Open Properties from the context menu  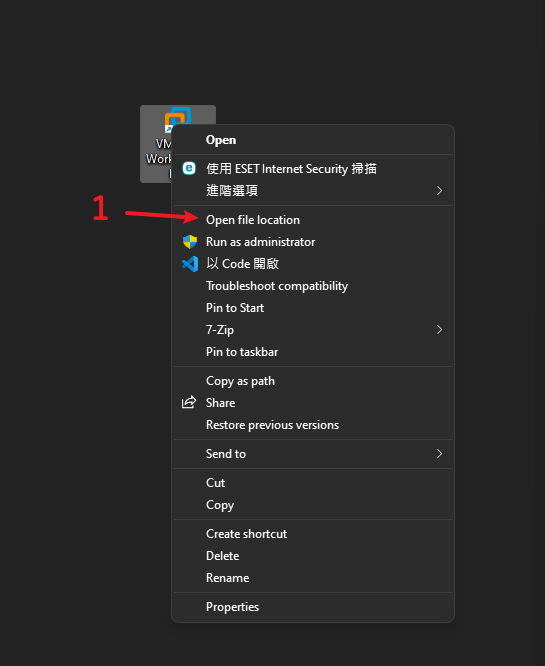point(313,607)
